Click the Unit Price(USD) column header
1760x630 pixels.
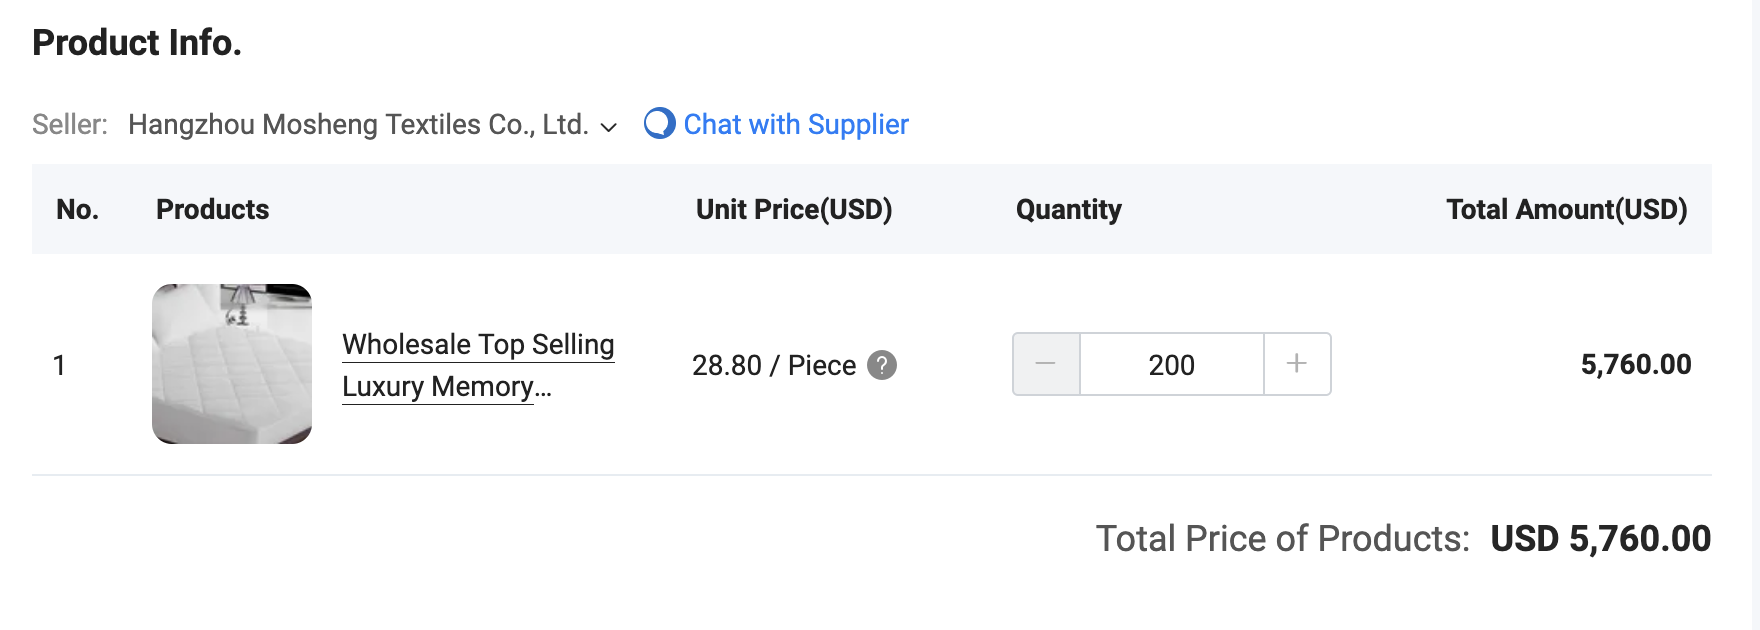[x=794, y=209]
